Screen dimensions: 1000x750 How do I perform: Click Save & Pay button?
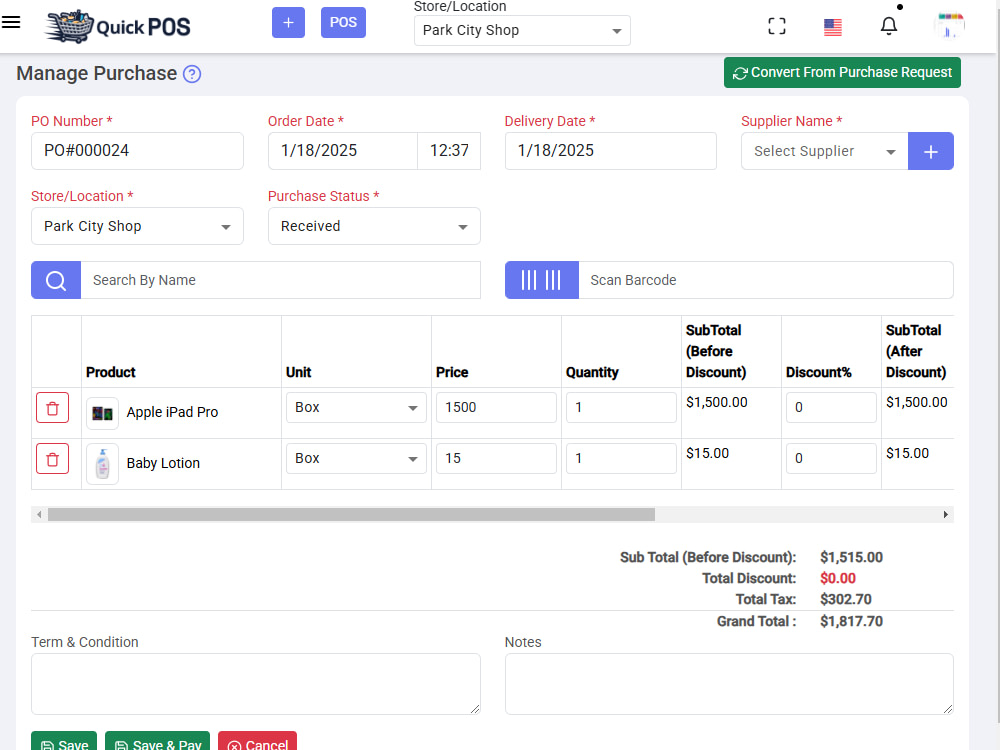(x=158, y=742)
